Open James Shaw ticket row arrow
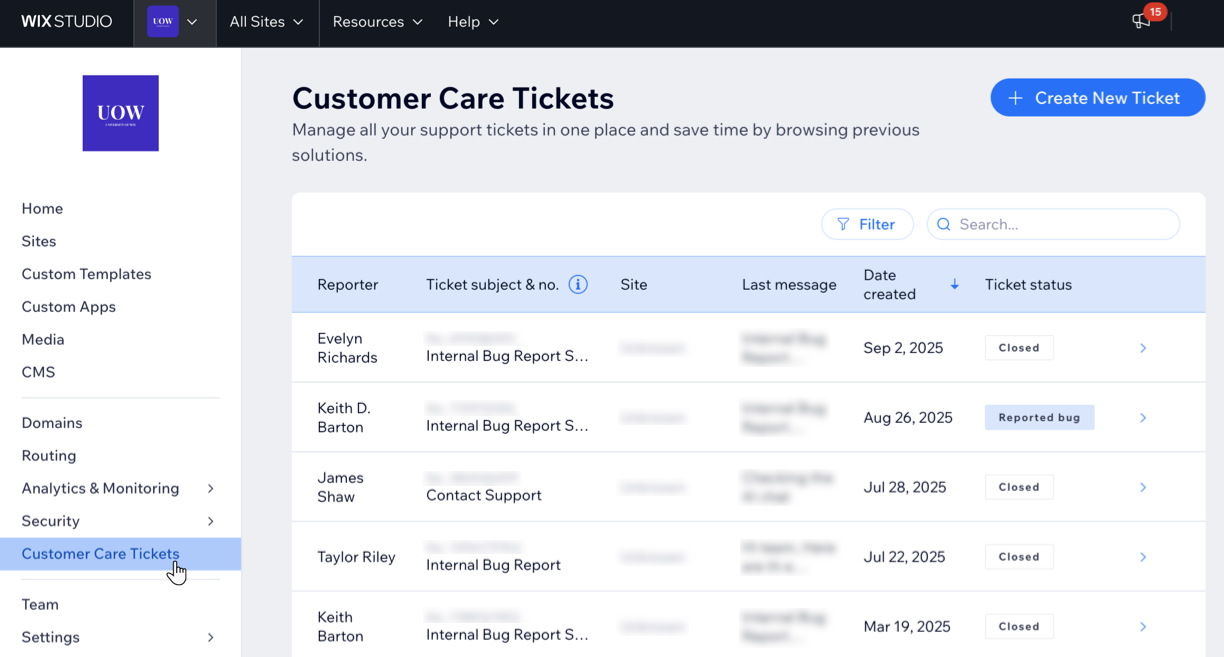This screenshot has width=1224, height=657. (x=1142, y=488)
